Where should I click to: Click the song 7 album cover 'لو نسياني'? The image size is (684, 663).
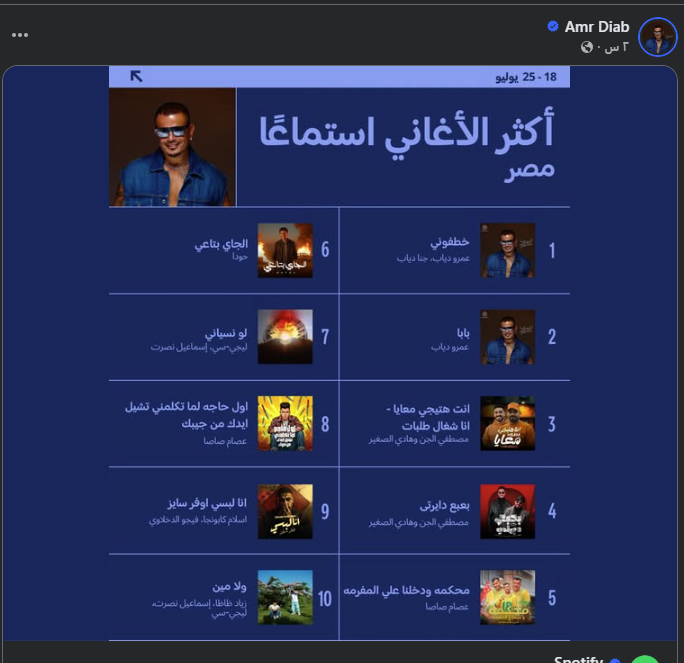[x=285, y=337]
